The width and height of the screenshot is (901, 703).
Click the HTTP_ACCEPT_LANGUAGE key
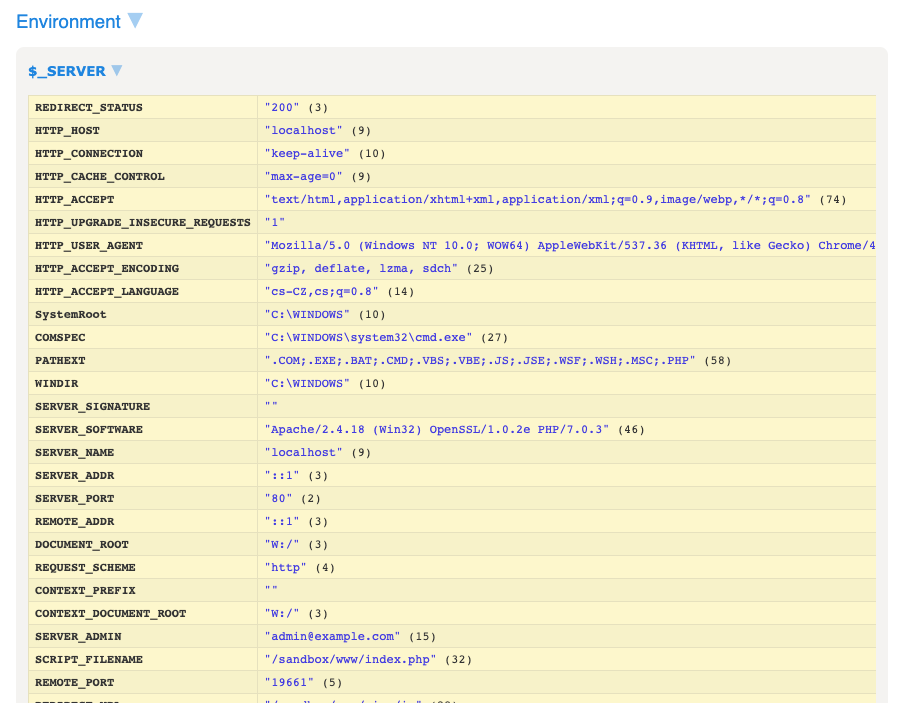click(x=106, y=291)
